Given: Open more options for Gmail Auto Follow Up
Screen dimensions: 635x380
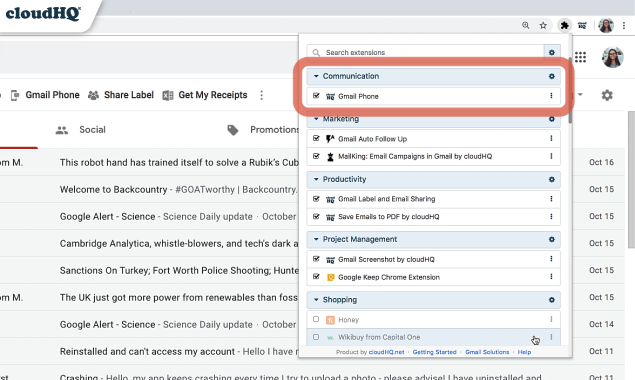Looking at the screenshot, I should pos(551,139).
